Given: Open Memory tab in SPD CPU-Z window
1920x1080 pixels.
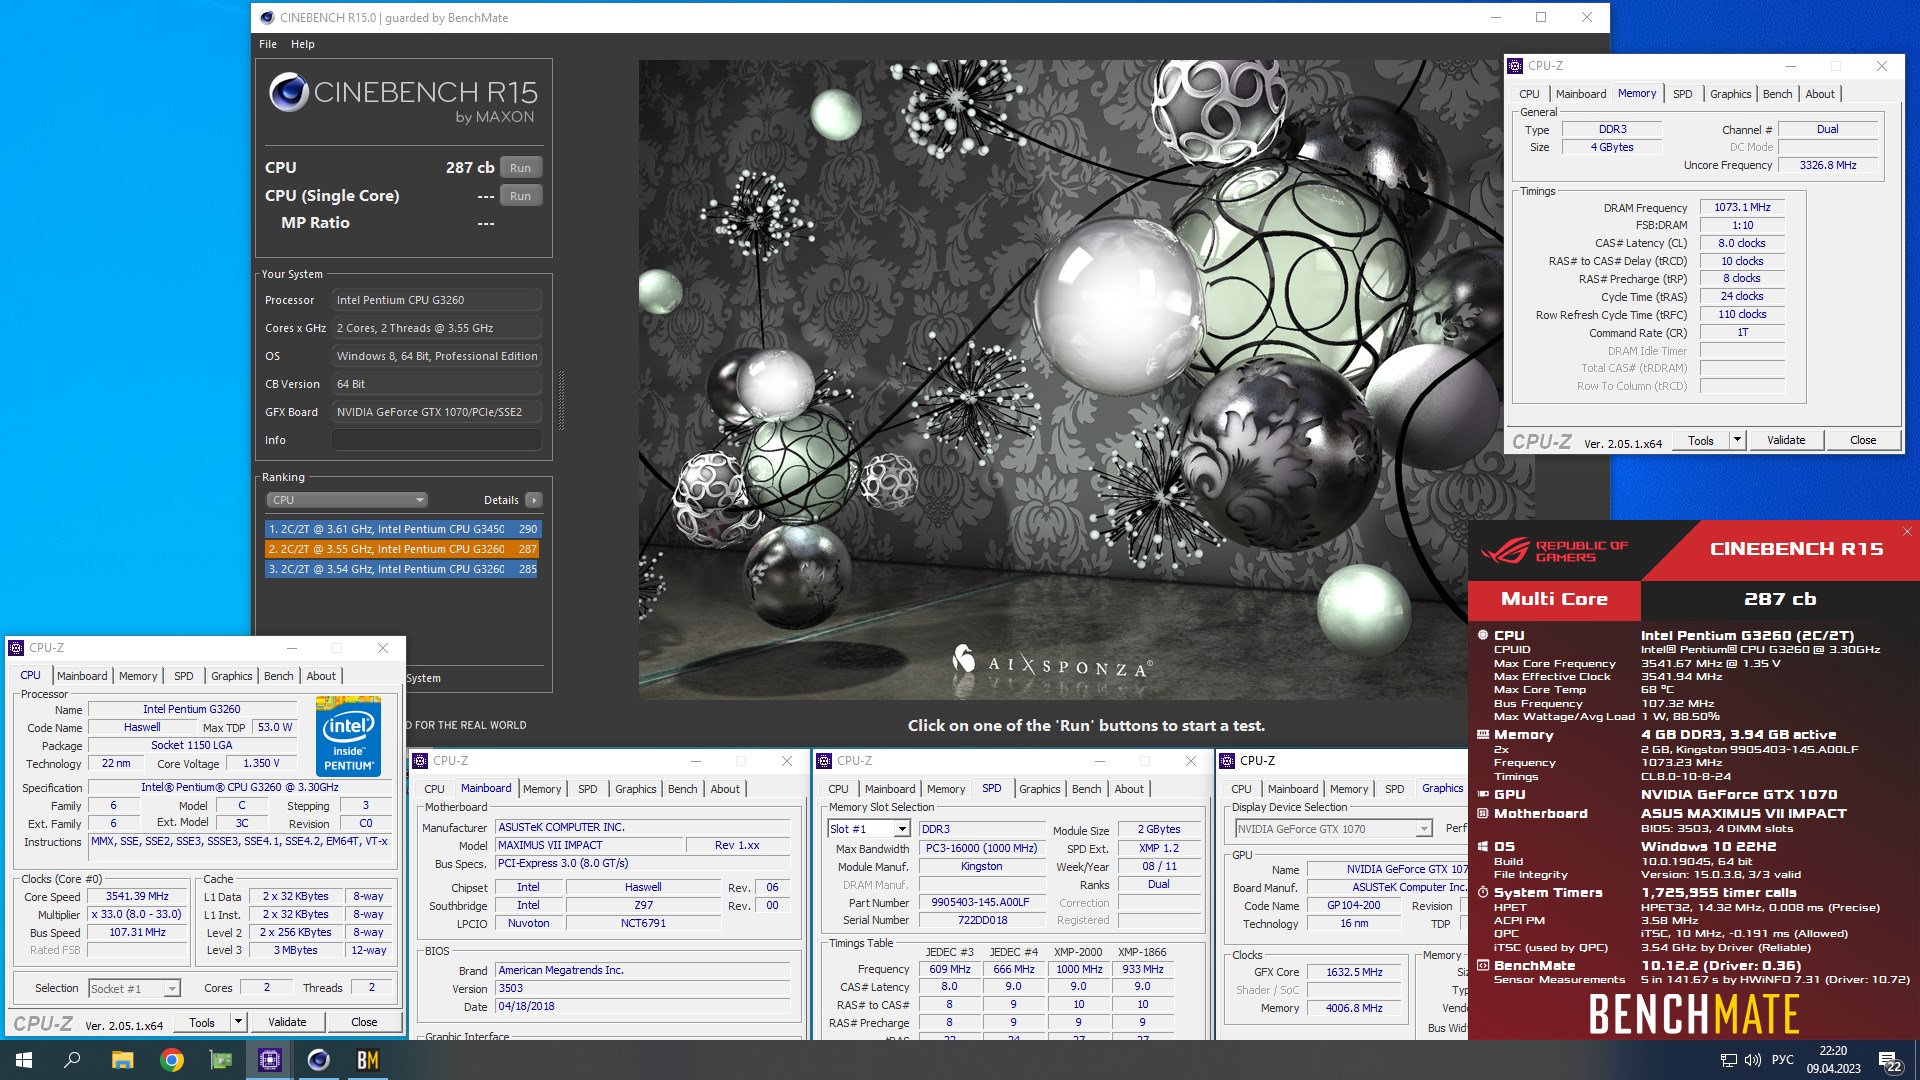Looking at the screenshot, I should pos(945,789).
